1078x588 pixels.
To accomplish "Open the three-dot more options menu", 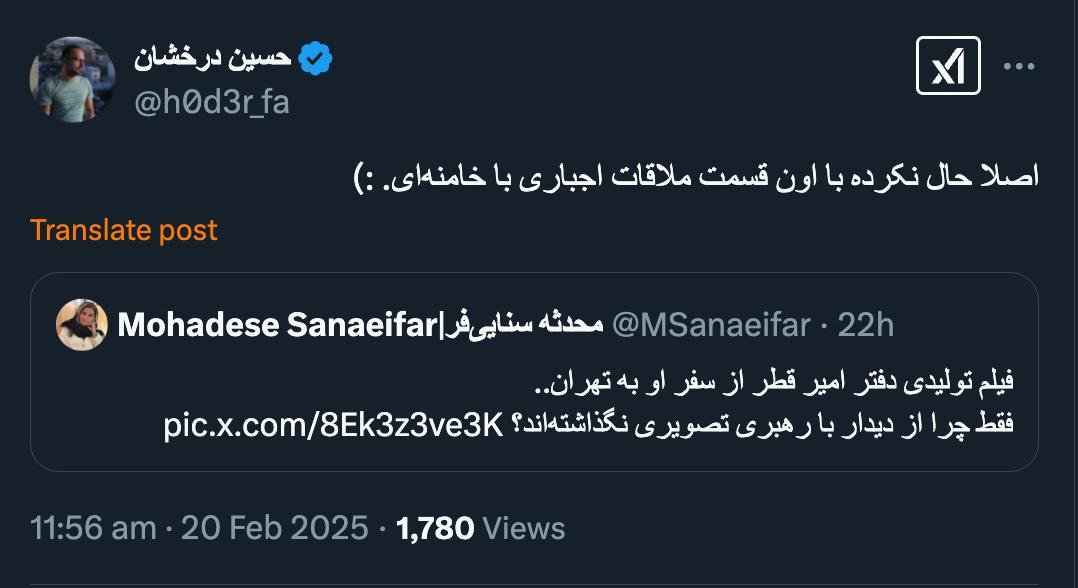I will [x=1019, y=66].
